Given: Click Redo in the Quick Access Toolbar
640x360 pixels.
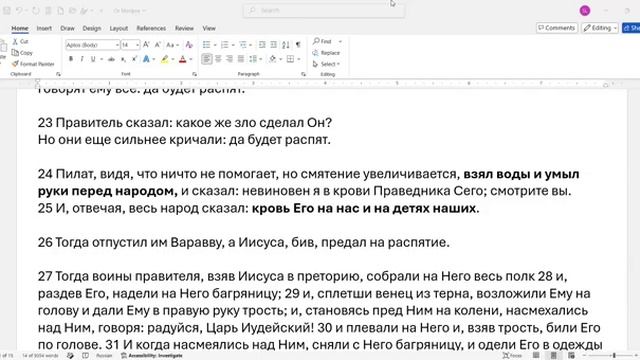Looking at the screenshot, I should tap(36, 11).
